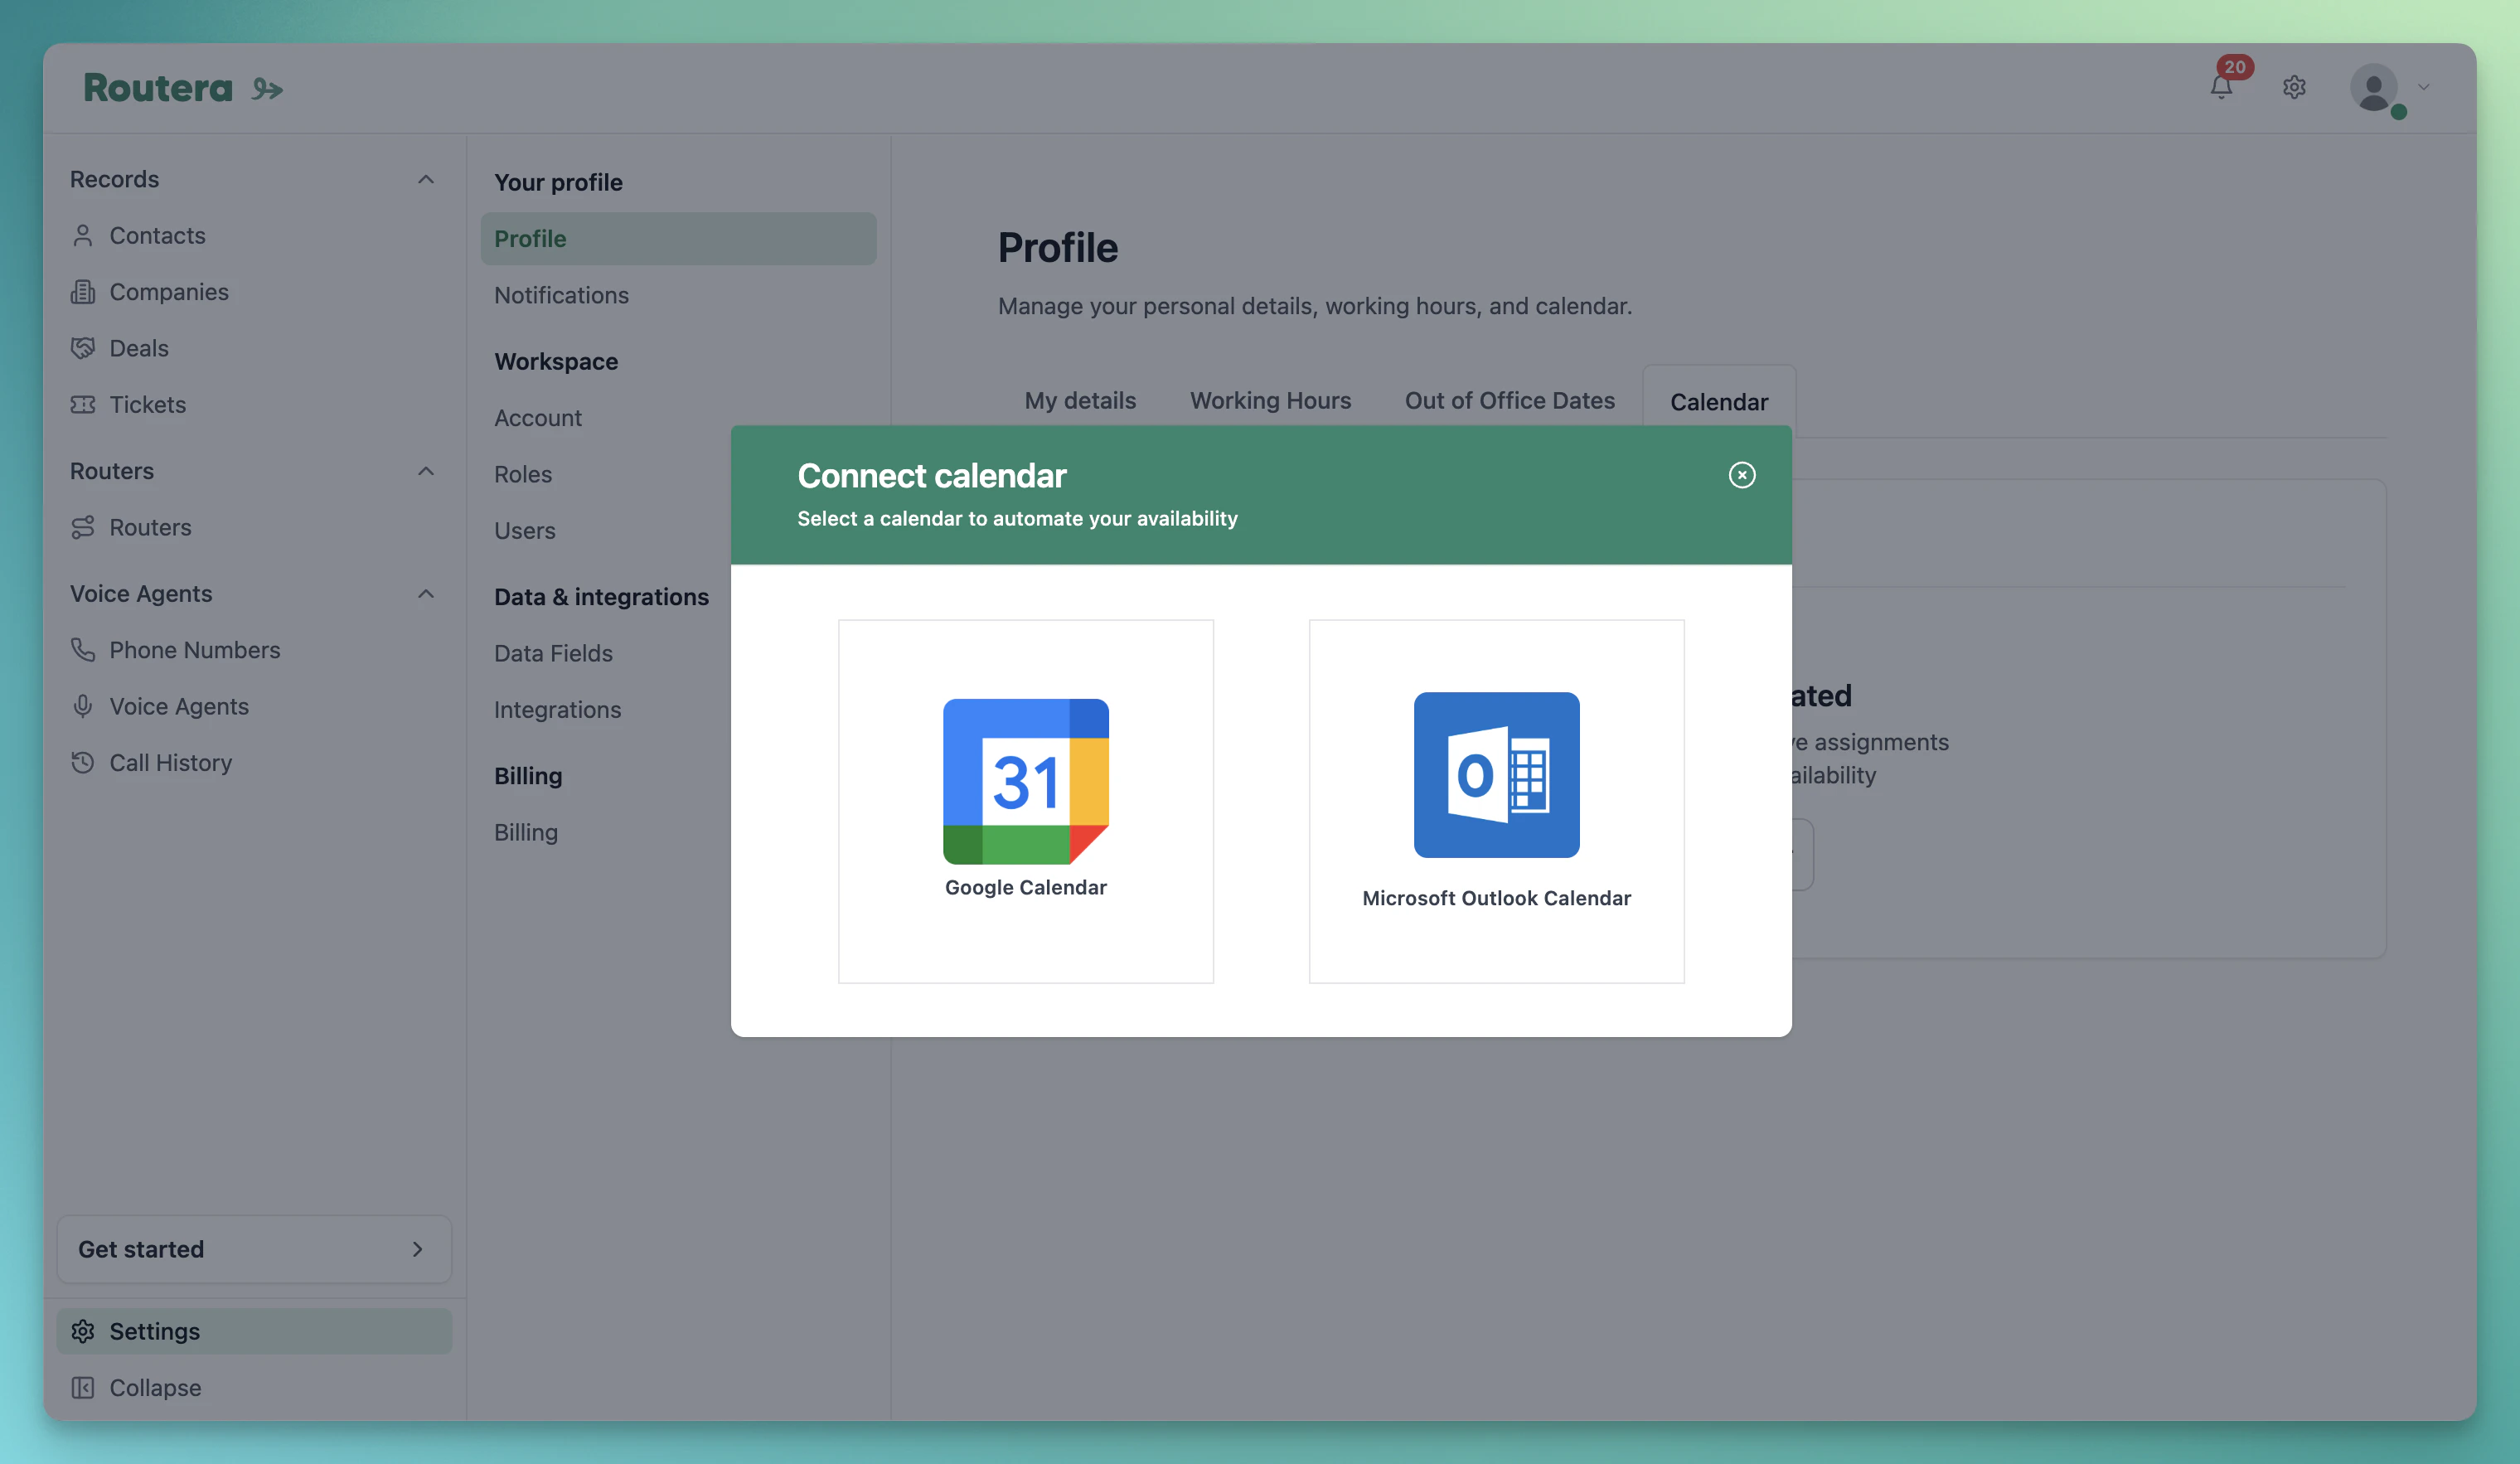
Task: Click the Companies building icon
Action: pyautogui.click(x=83, y=292)
